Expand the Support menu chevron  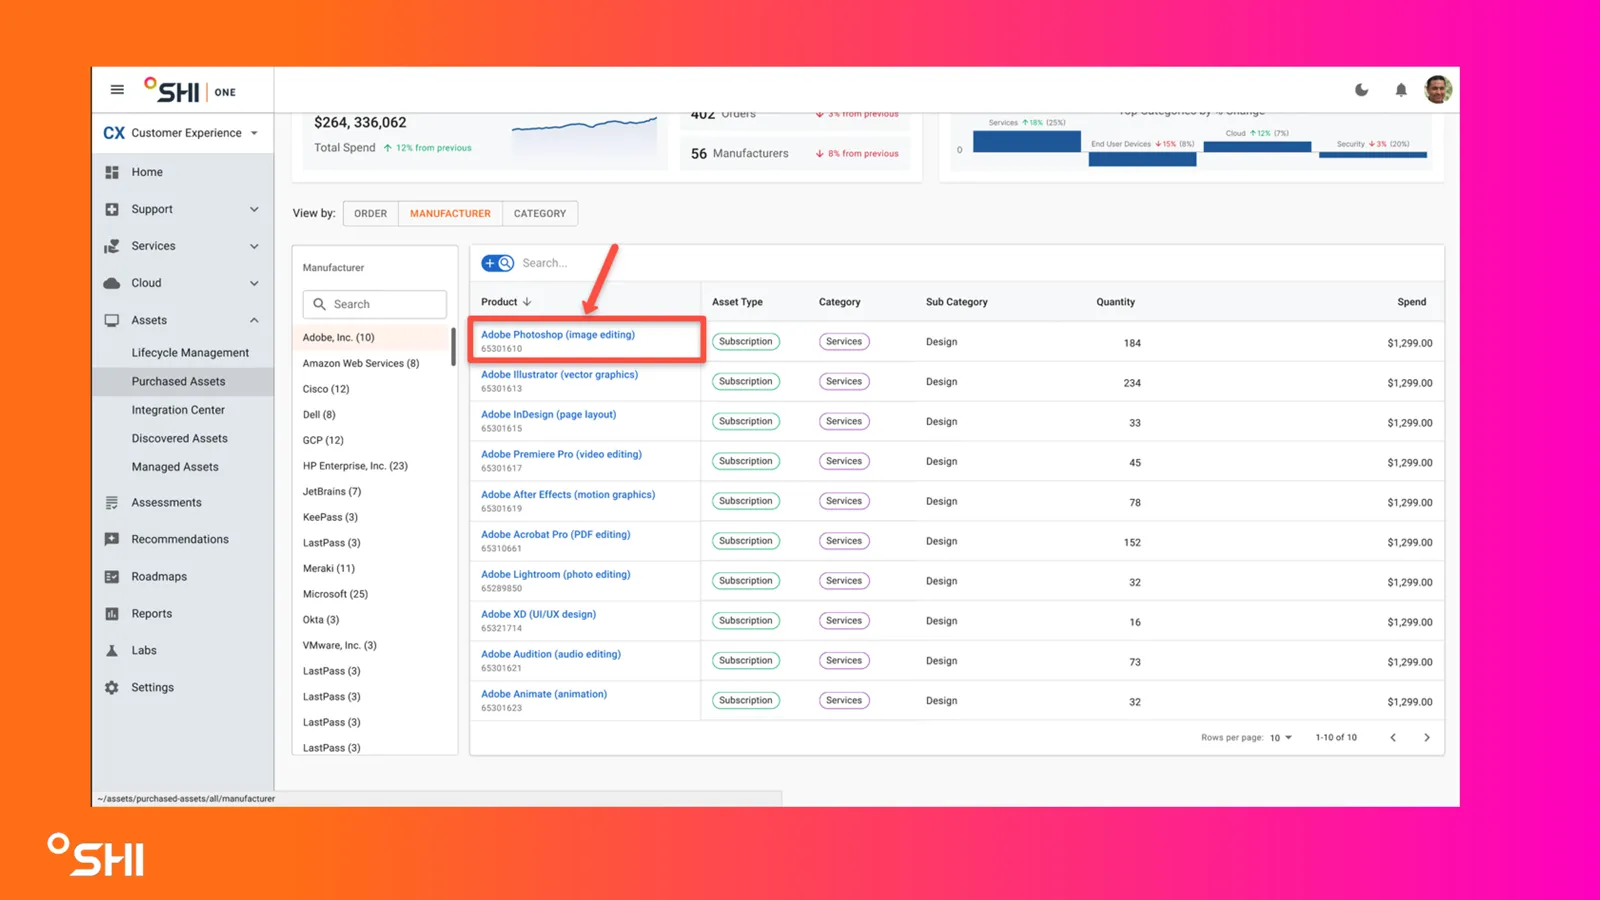pyautogui.click(x=254, y=209)
